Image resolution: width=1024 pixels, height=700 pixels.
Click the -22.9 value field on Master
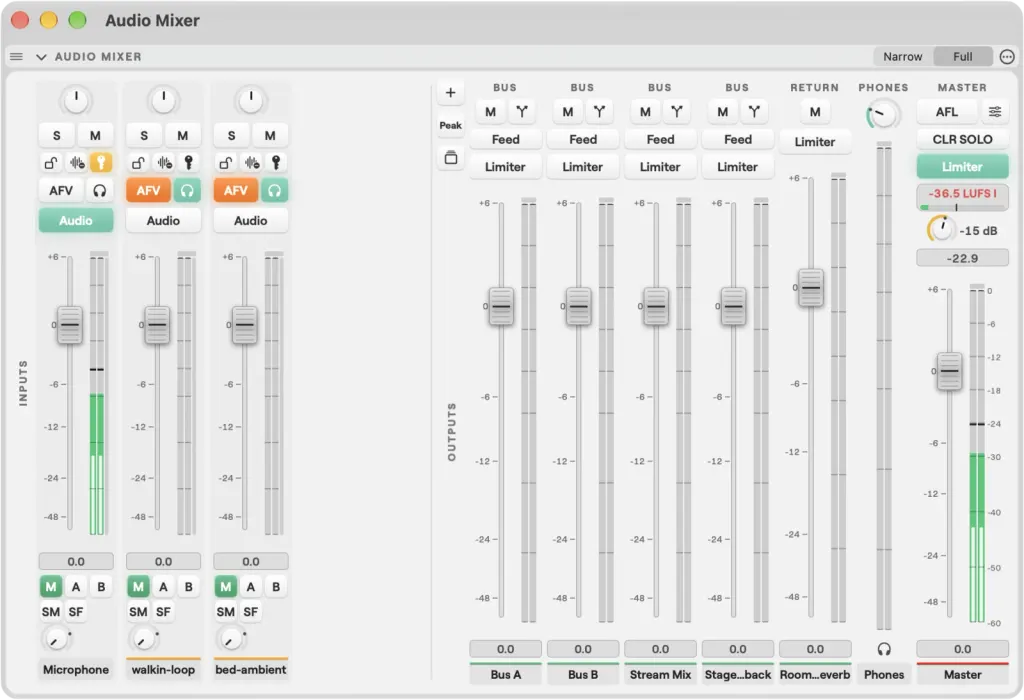[x=962, y=259]
